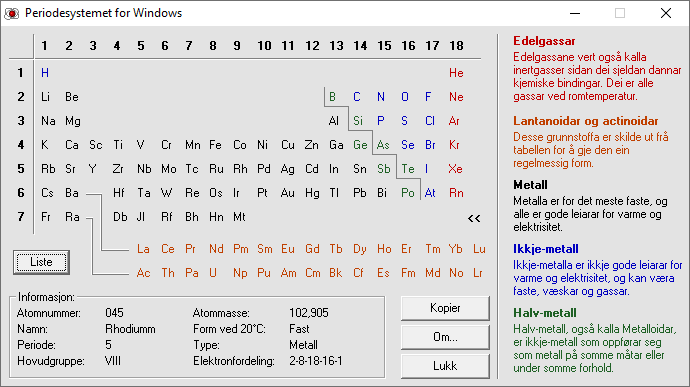Click the app icon in the title bar

point(12,13)
